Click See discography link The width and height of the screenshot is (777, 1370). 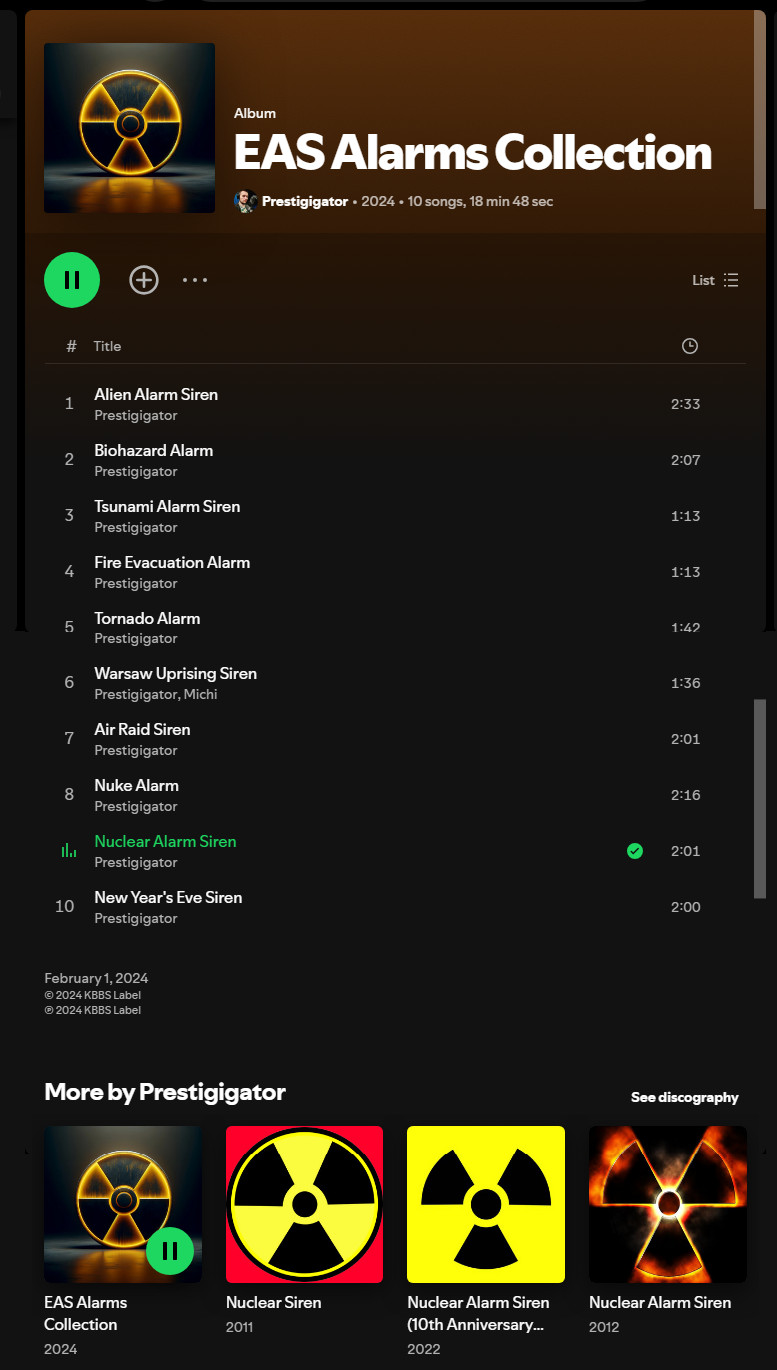[x=685, y=1097]
